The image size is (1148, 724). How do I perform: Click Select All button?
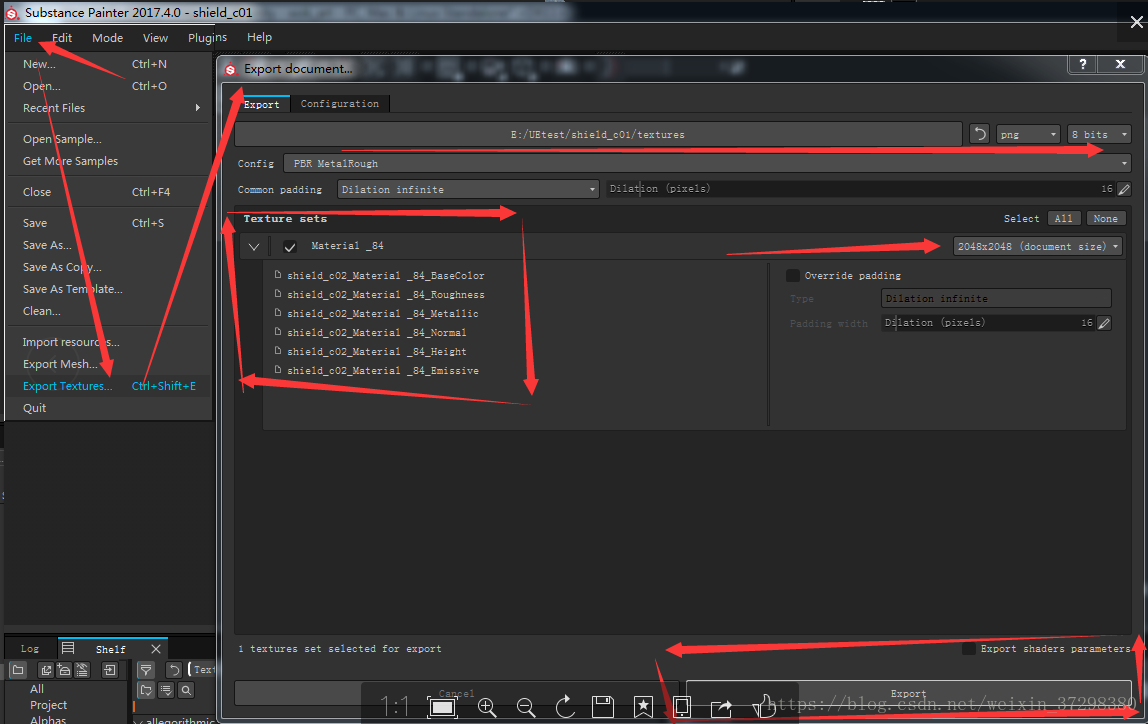pos(1064,218)
